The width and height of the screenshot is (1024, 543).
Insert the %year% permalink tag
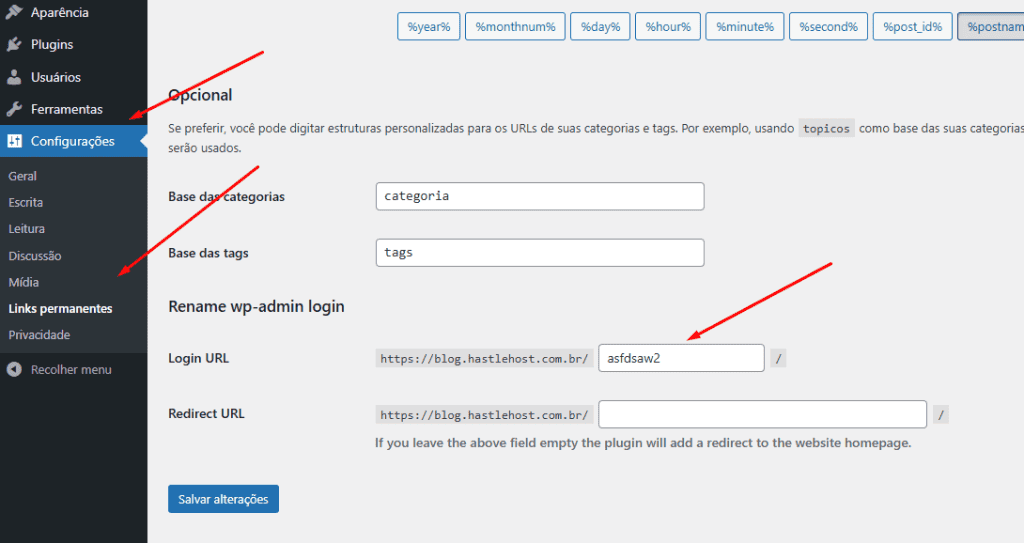[428, 26]
